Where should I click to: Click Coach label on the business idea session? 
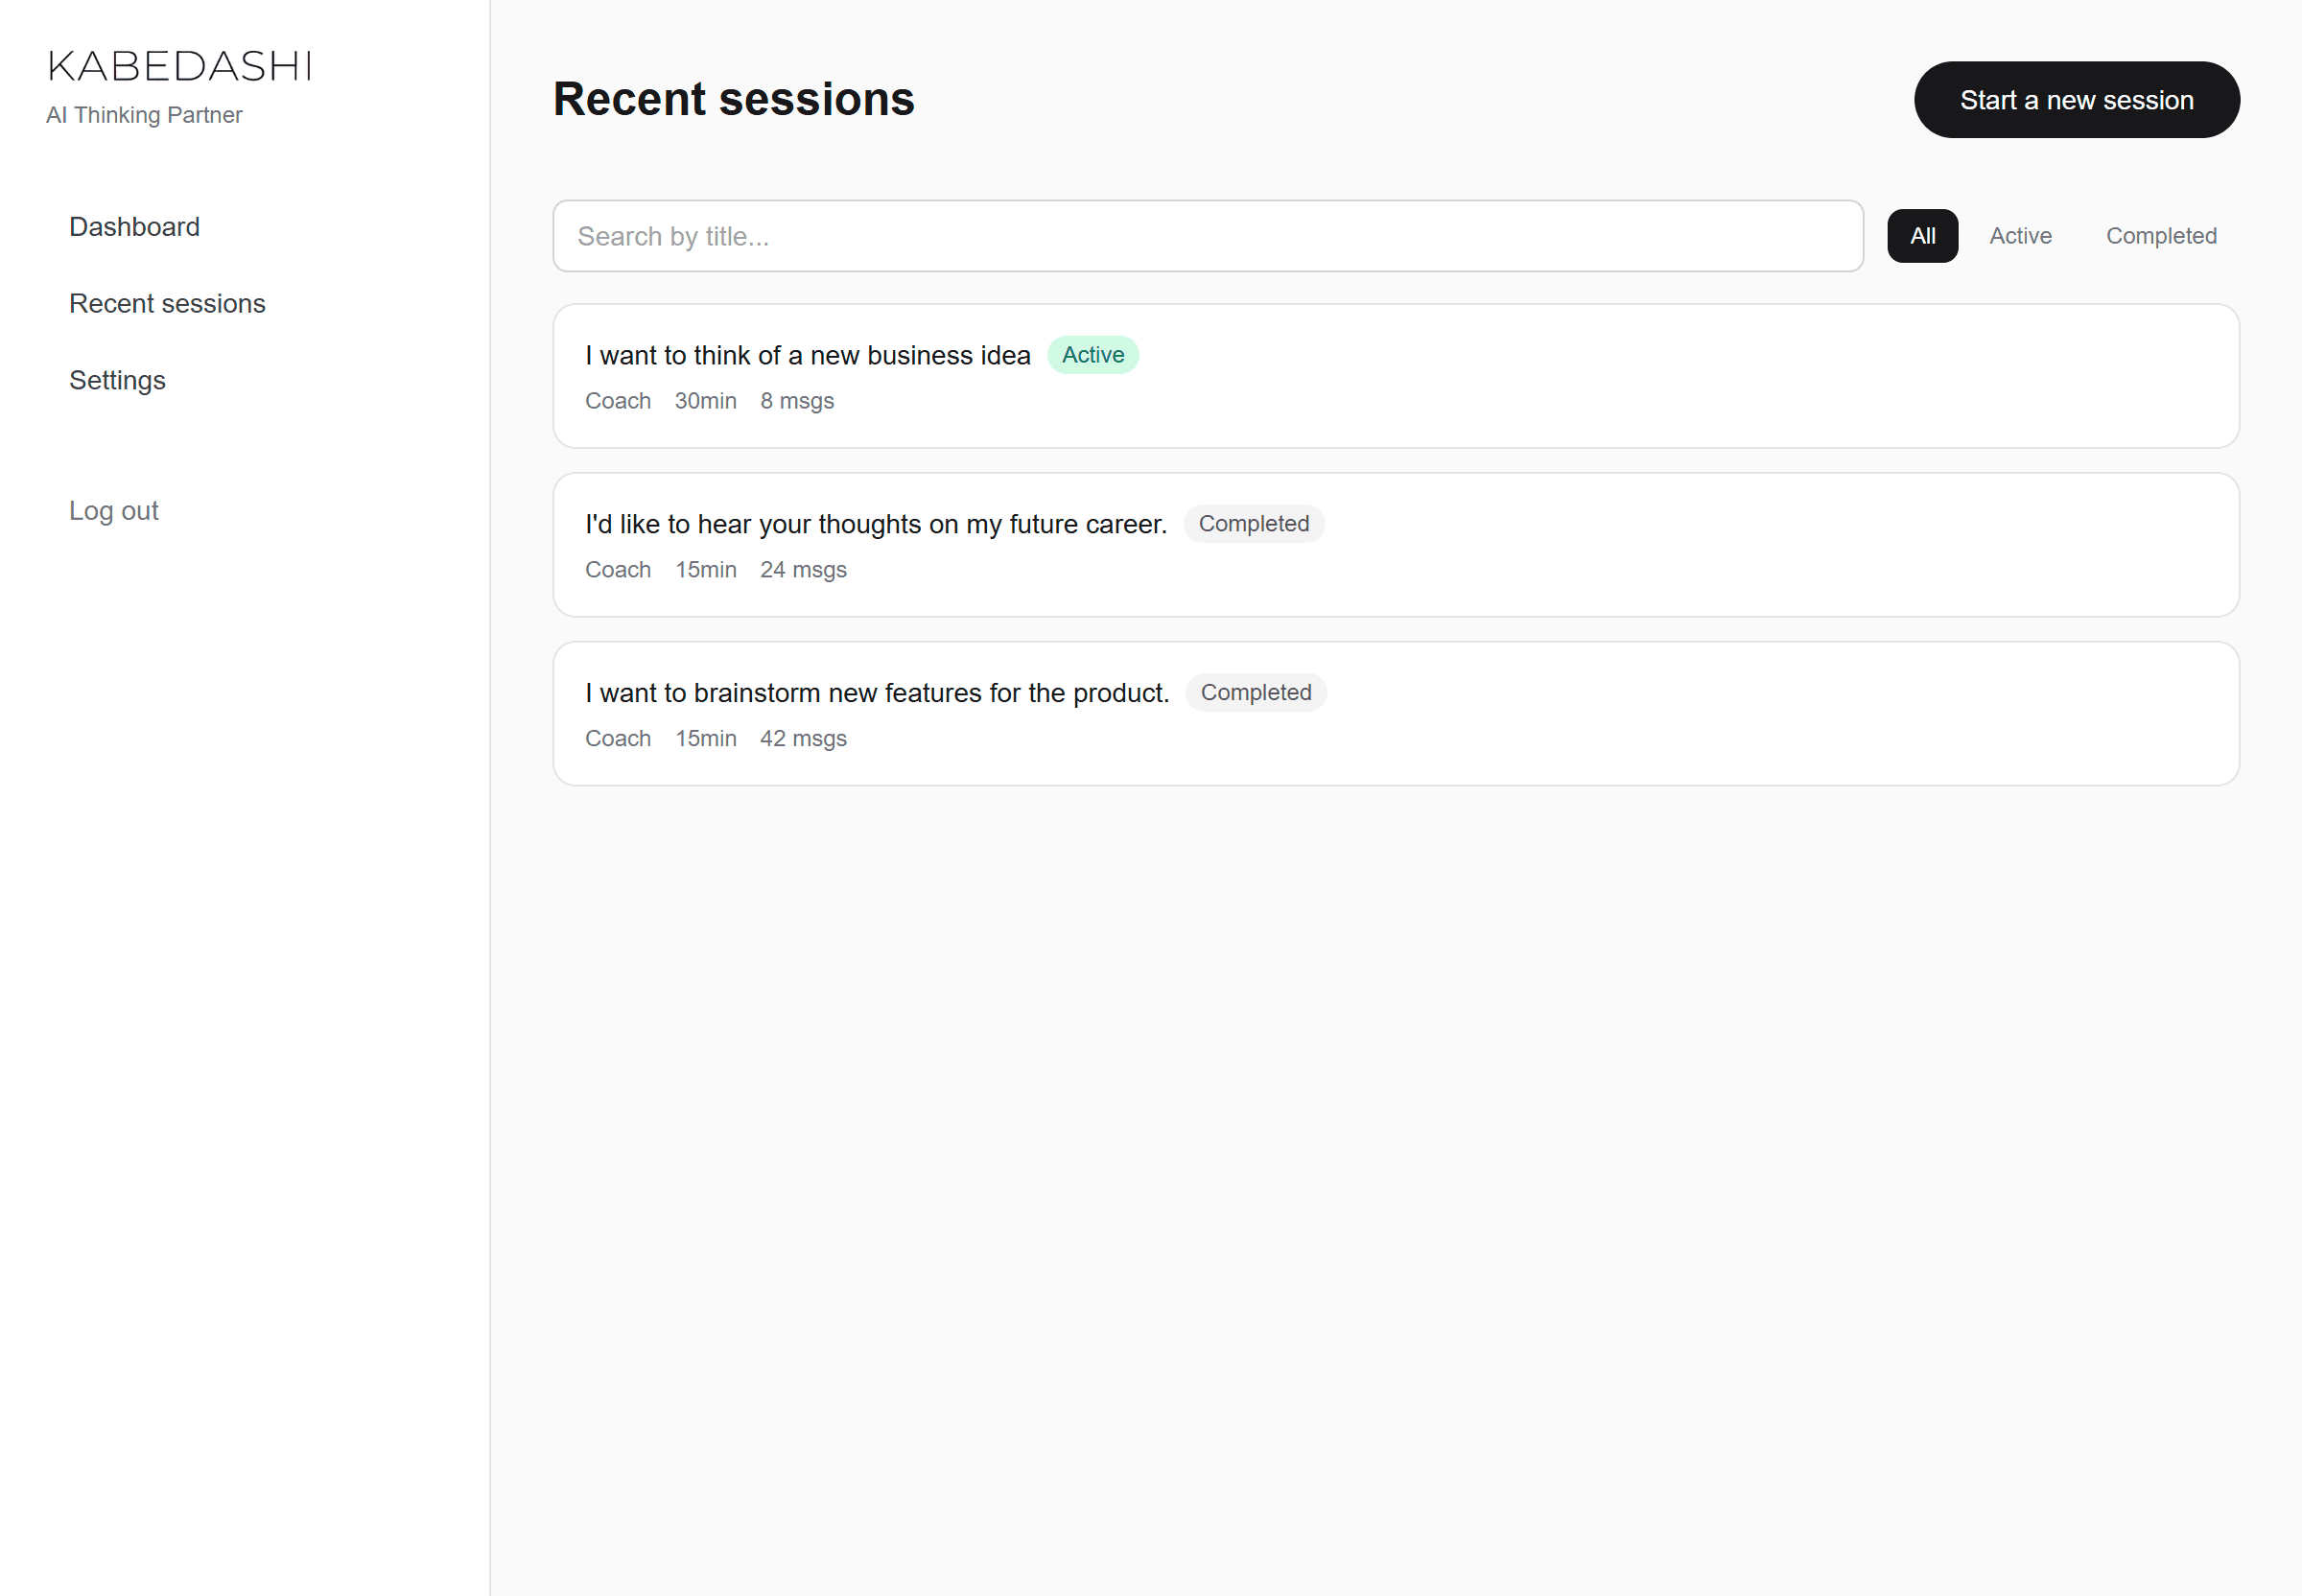(617, 400)
